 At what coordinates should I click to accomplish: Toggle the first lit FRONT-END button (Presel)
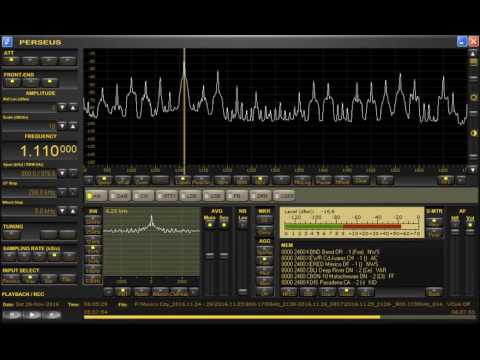(12, 82)
